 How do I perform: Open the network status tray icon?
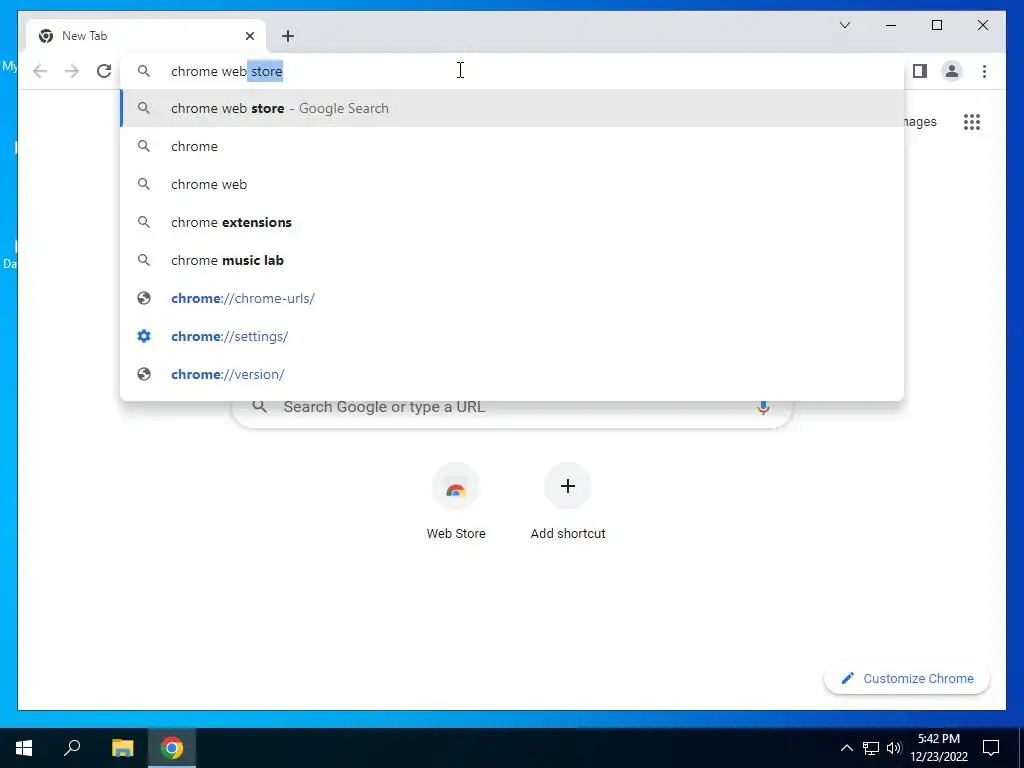tap(871, 748)
